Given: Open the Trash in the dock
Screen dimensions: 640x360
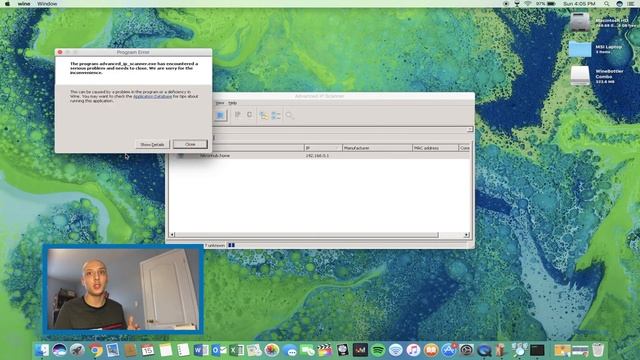Looking at the screenshot, I should [x=598, y=350].
